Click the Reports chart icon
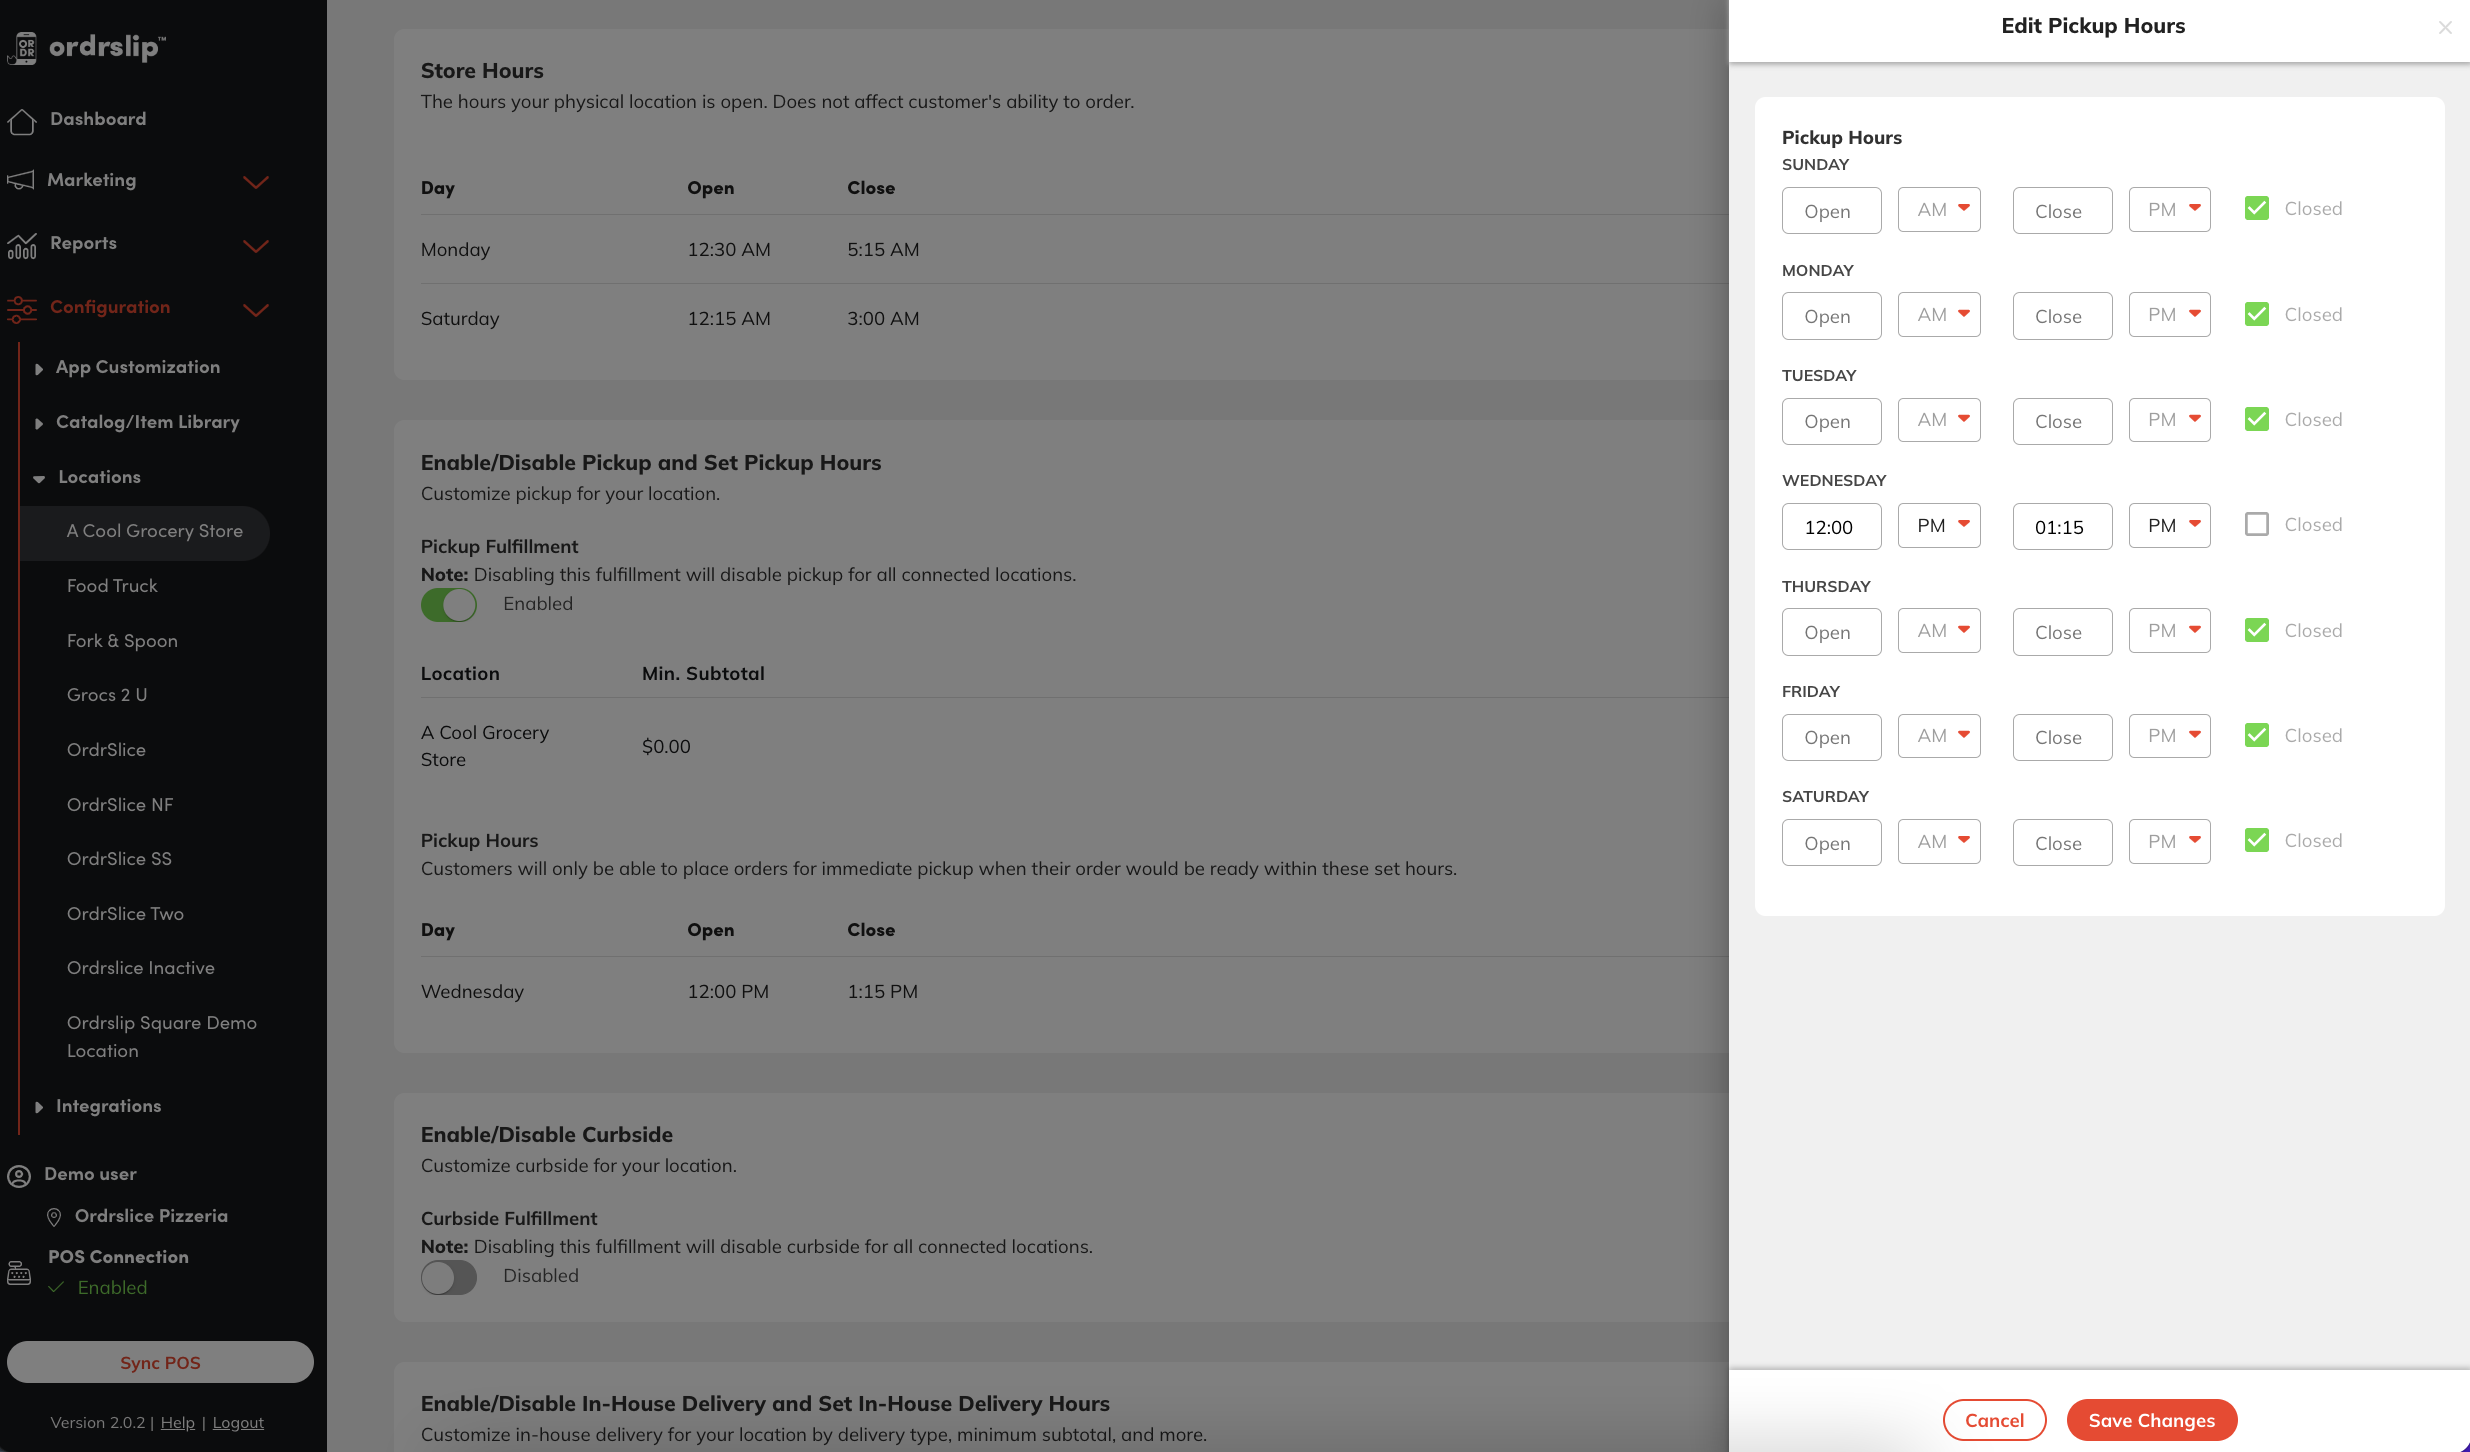The height and width of the screenshot is (1452, 2470). point(21,245)
